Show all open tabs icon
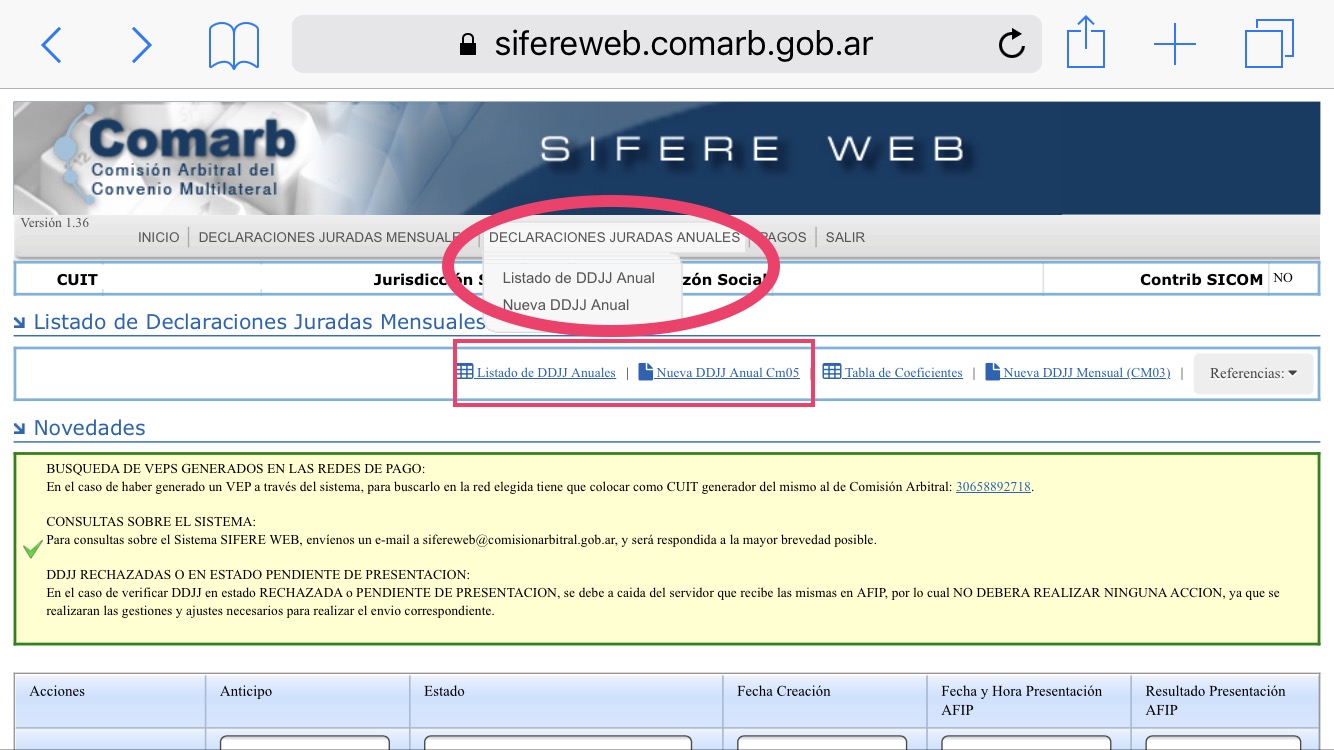The height and width of the screenshot is (750, 1334). 1269,45
